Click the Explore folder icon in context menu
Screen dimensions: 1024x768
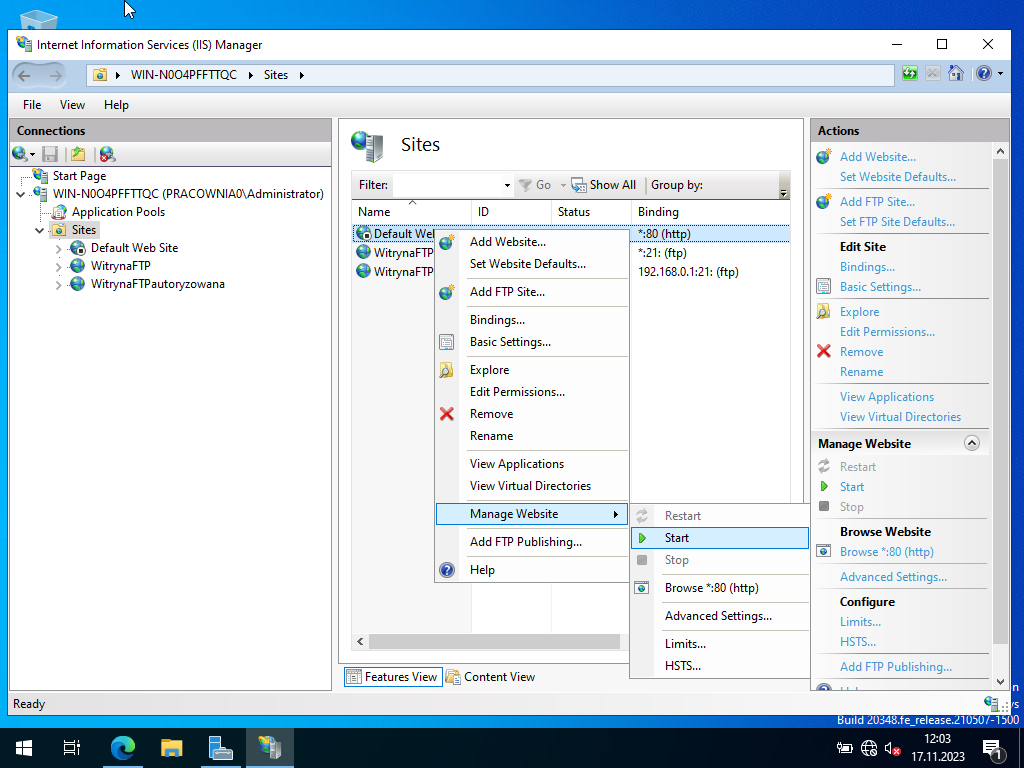coord(447,370)
